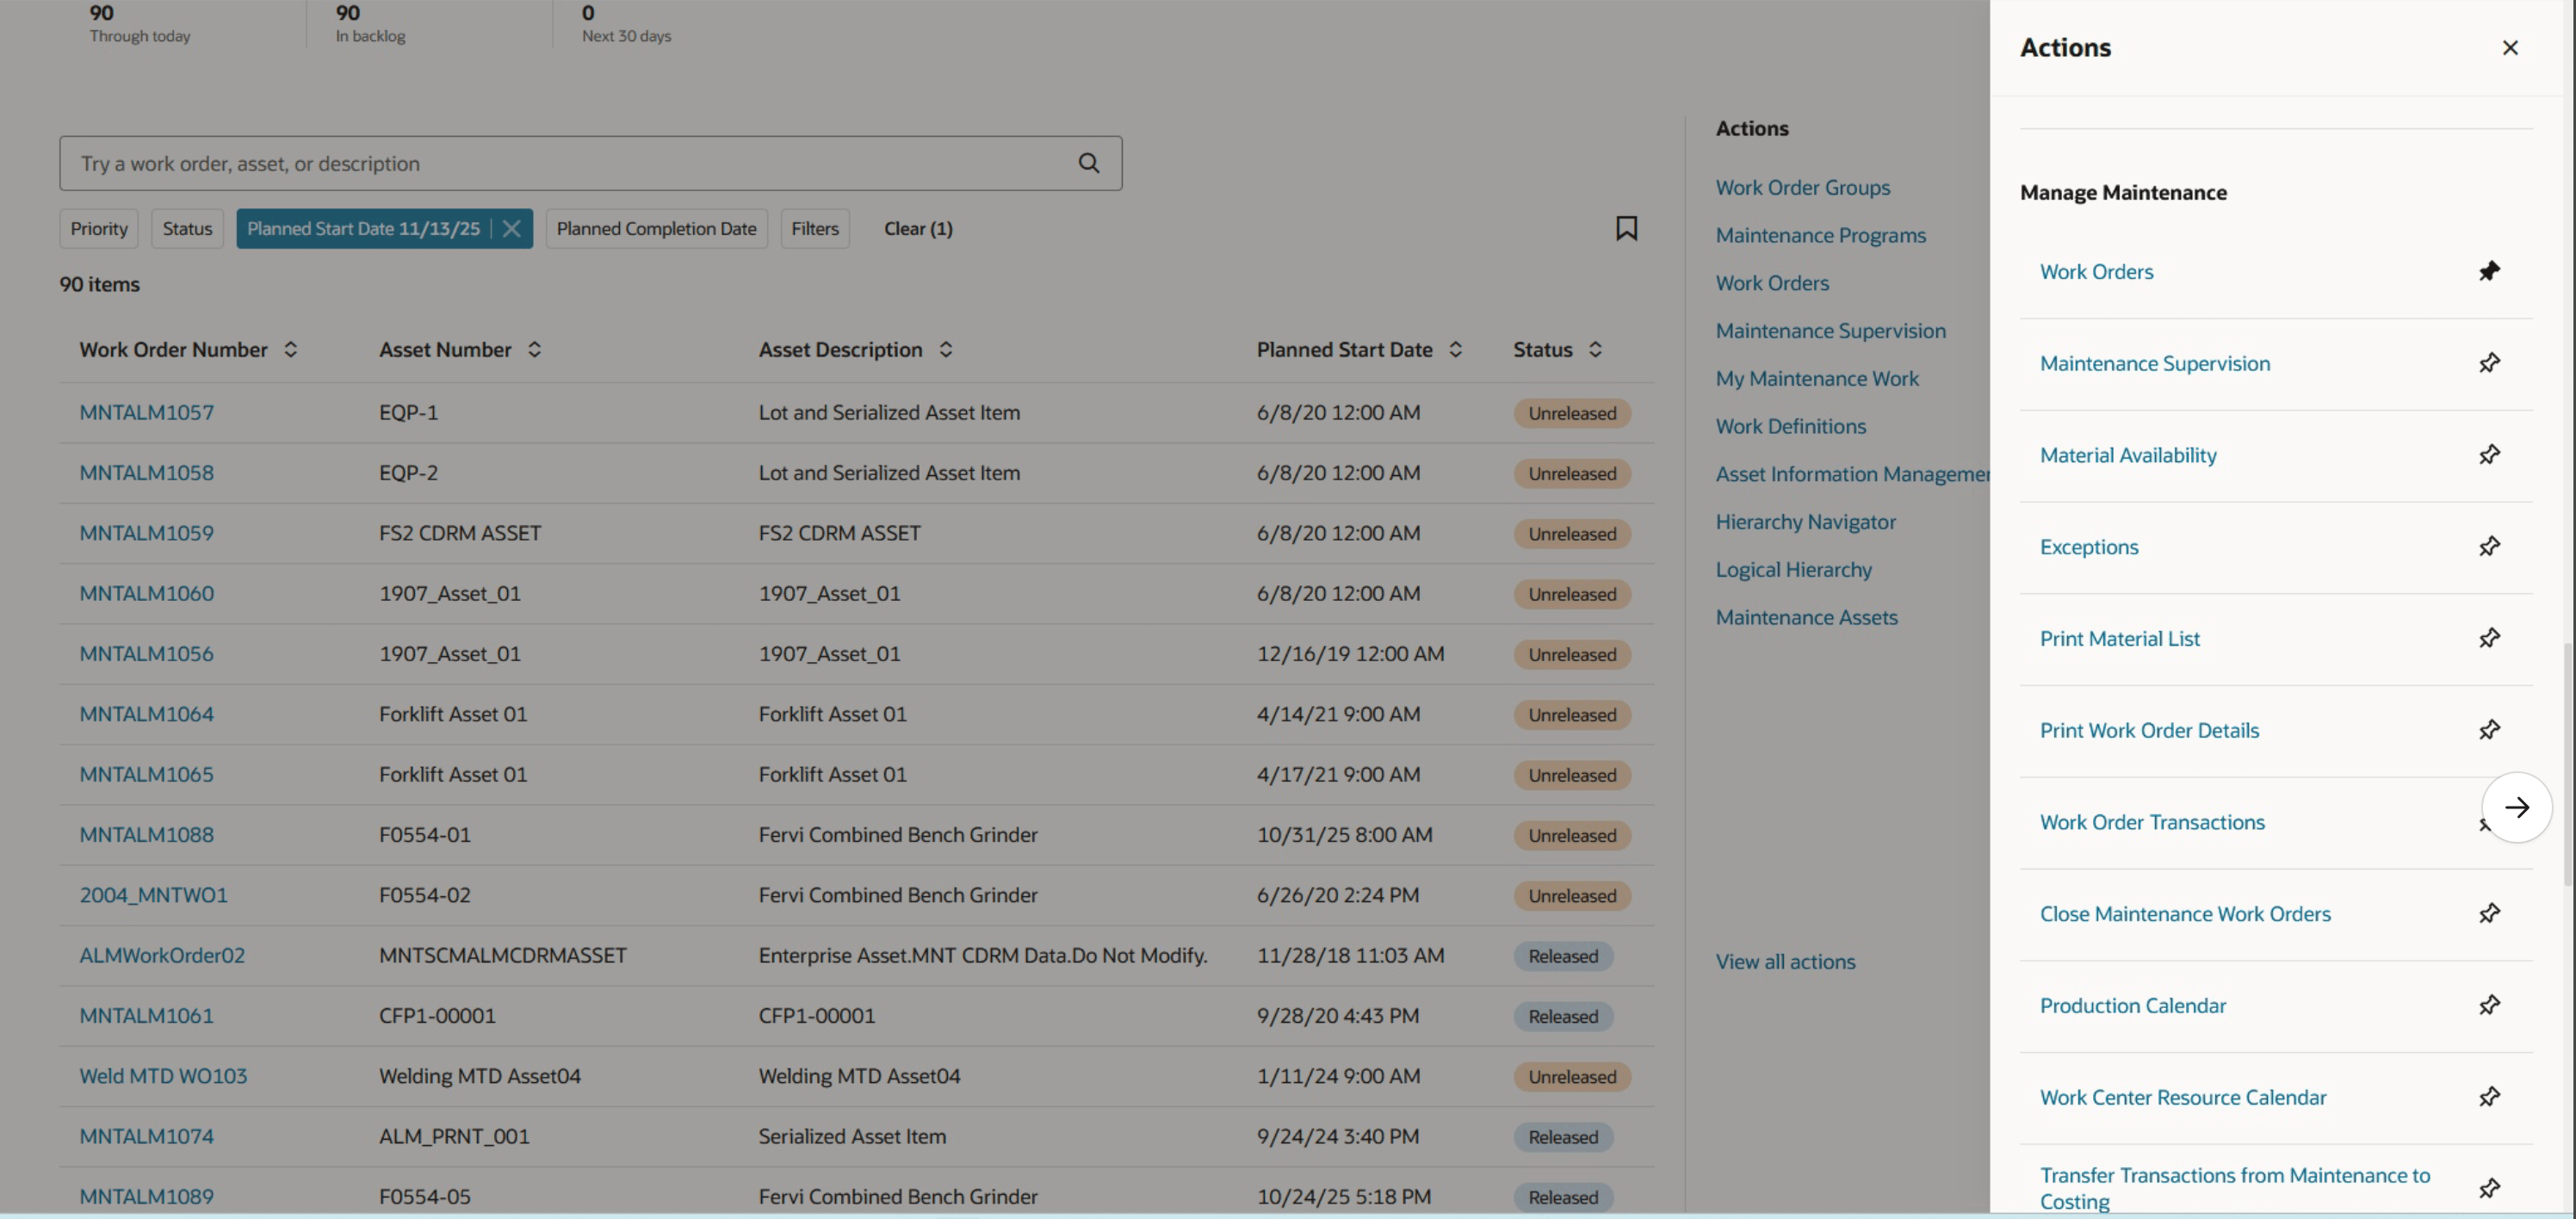This screenshot has height=1219, width=2576.
Task: Click the search magnifier icon
Action: click(1088, 163)
